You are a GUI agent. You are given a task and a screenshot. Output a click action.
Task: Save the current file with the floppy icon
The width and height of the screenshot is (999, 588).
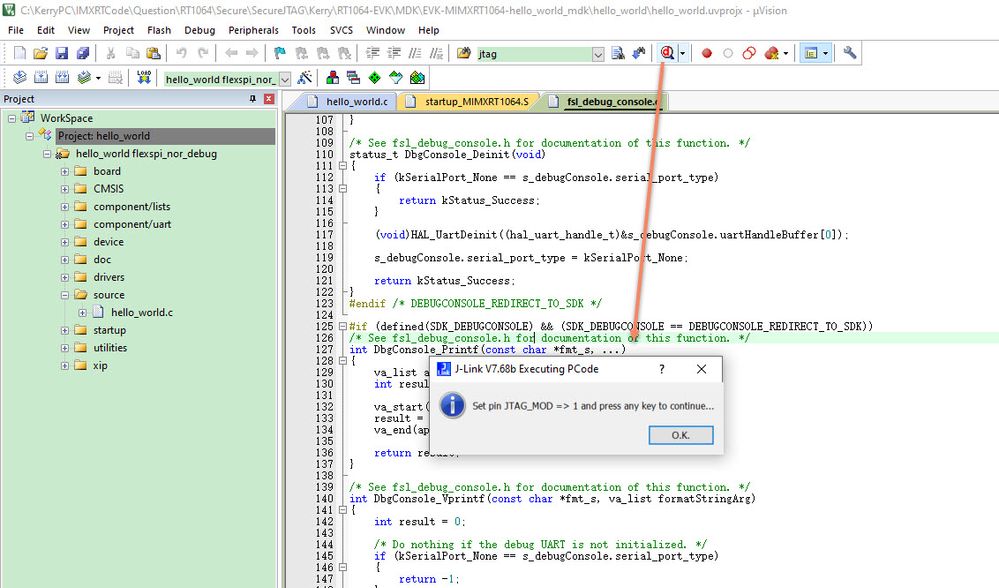pos(62,54)
